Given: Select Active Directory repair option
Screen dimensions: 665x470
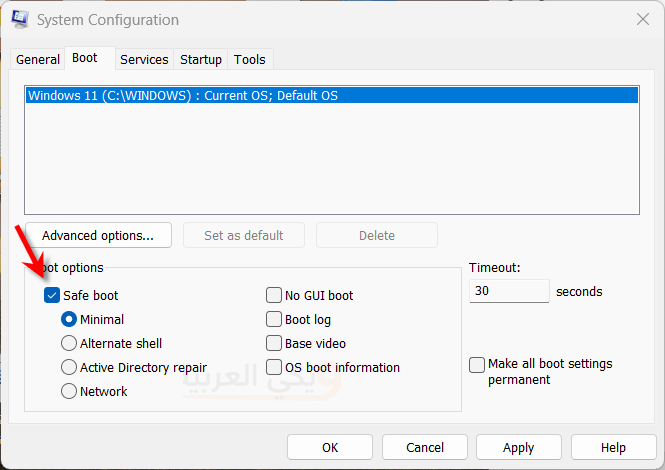Looking at the screenshot, I should point(69,367).
